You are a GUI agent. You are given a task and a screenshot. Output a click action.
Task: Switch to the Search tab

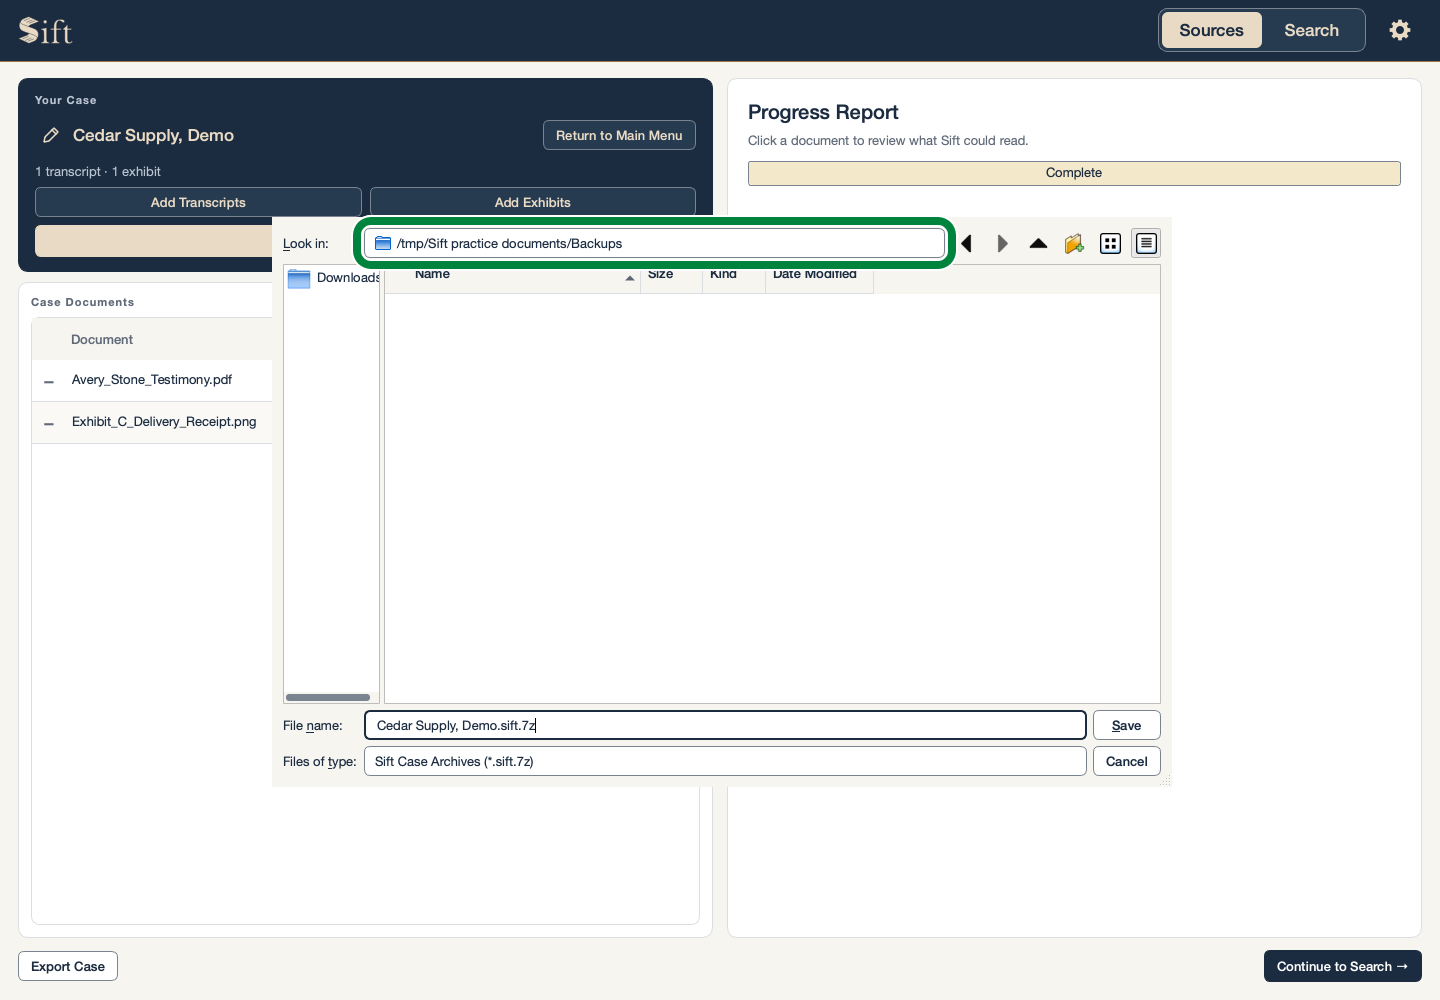point(1311,30)
